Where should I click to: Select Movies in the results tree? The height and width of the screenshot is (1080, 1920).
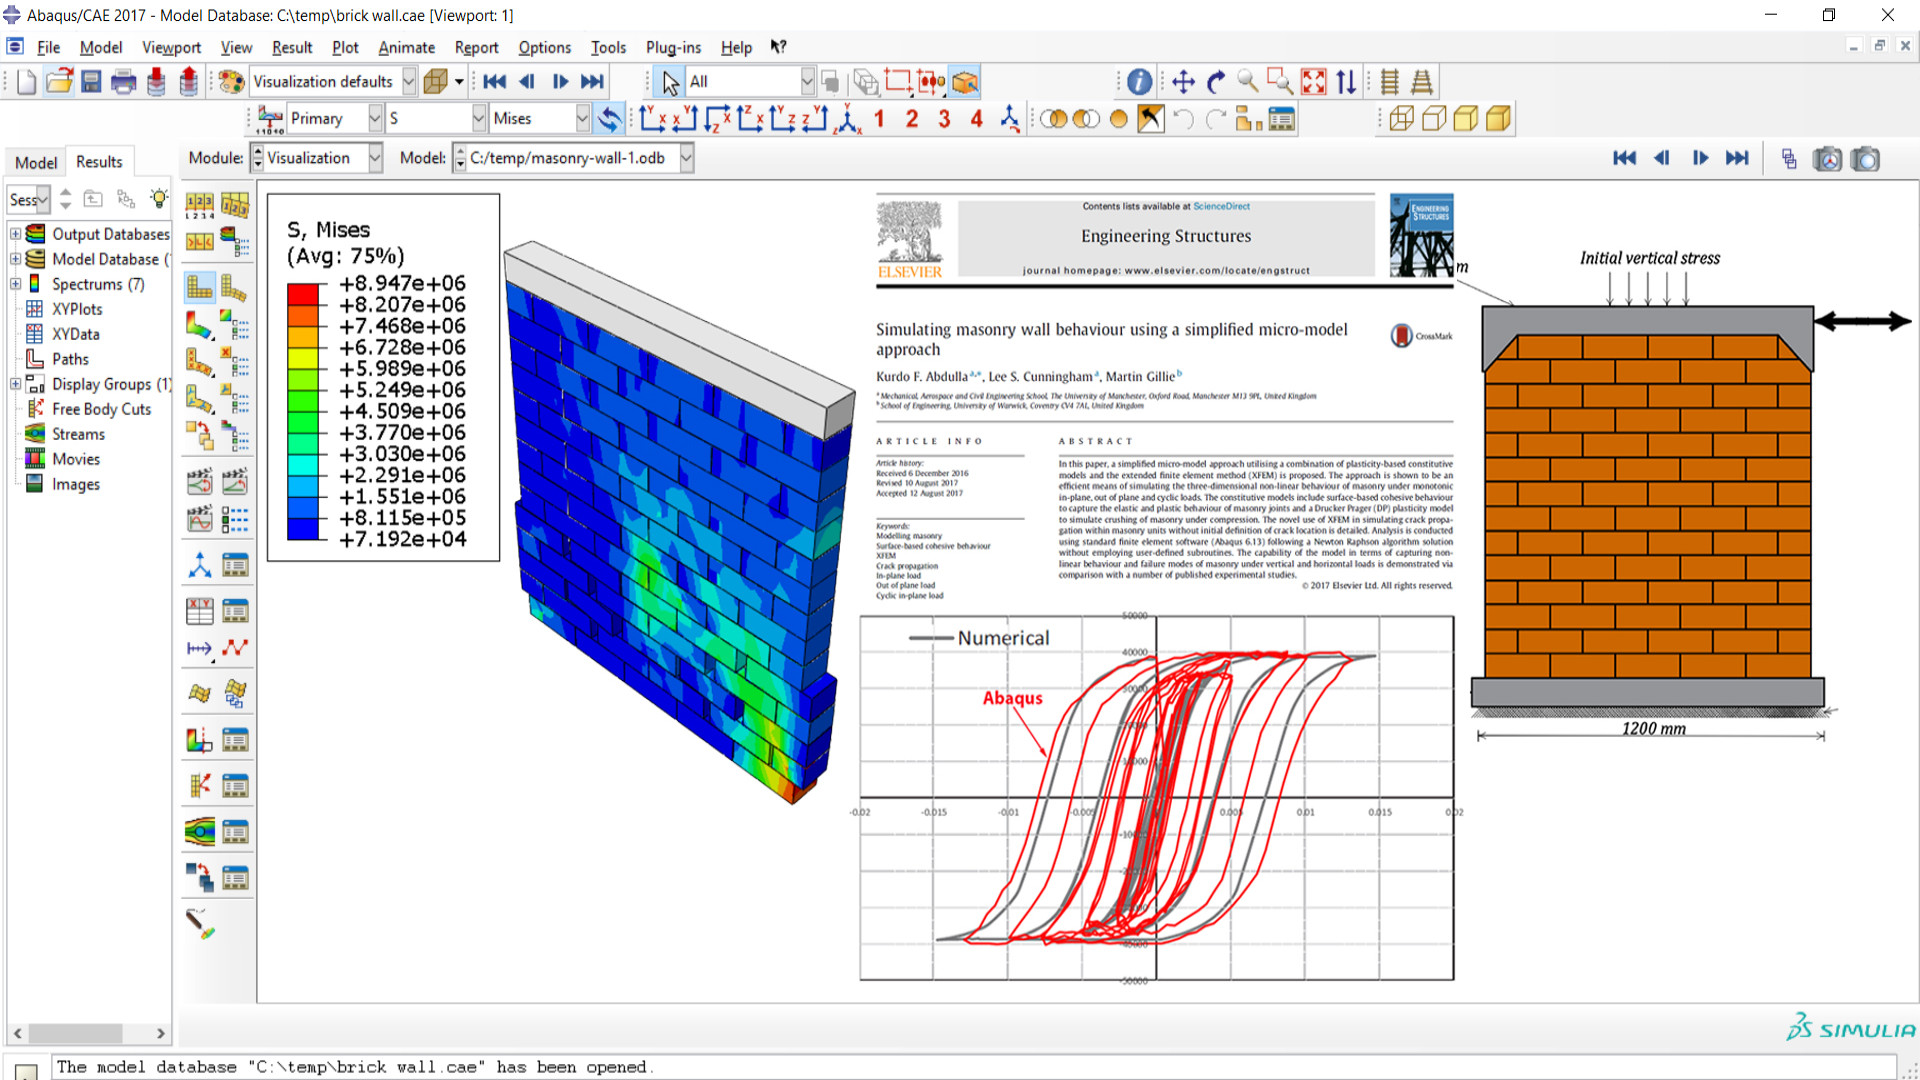pos(76,459)
